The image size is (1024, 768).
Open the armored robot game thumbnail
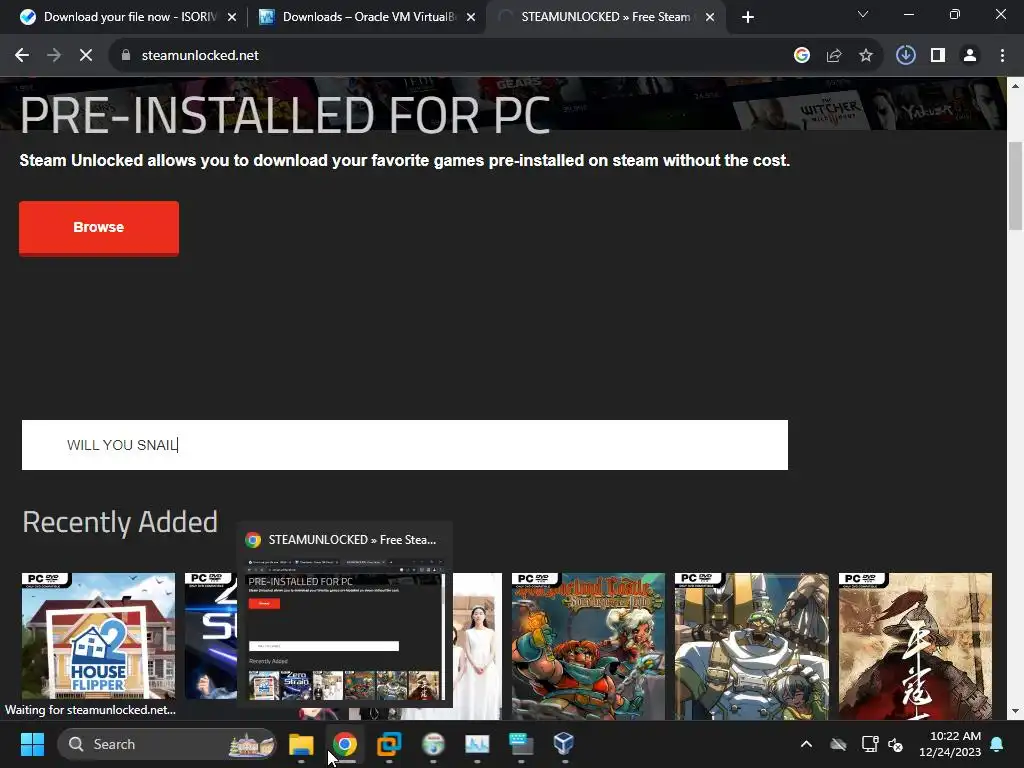tap(752, 646)
